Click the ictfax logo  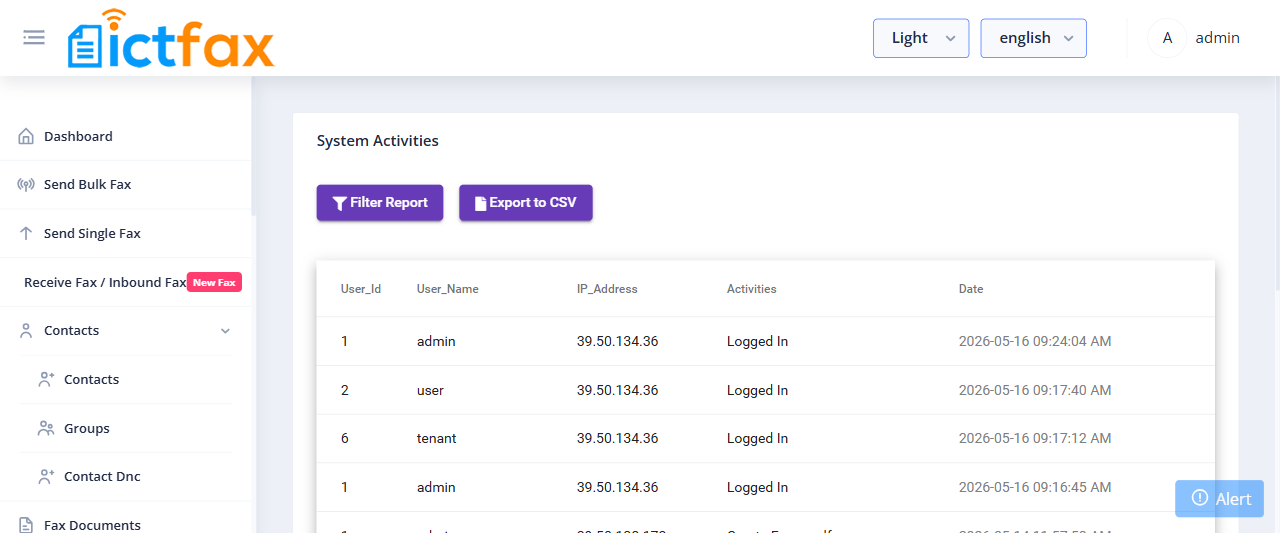point(171,38)
